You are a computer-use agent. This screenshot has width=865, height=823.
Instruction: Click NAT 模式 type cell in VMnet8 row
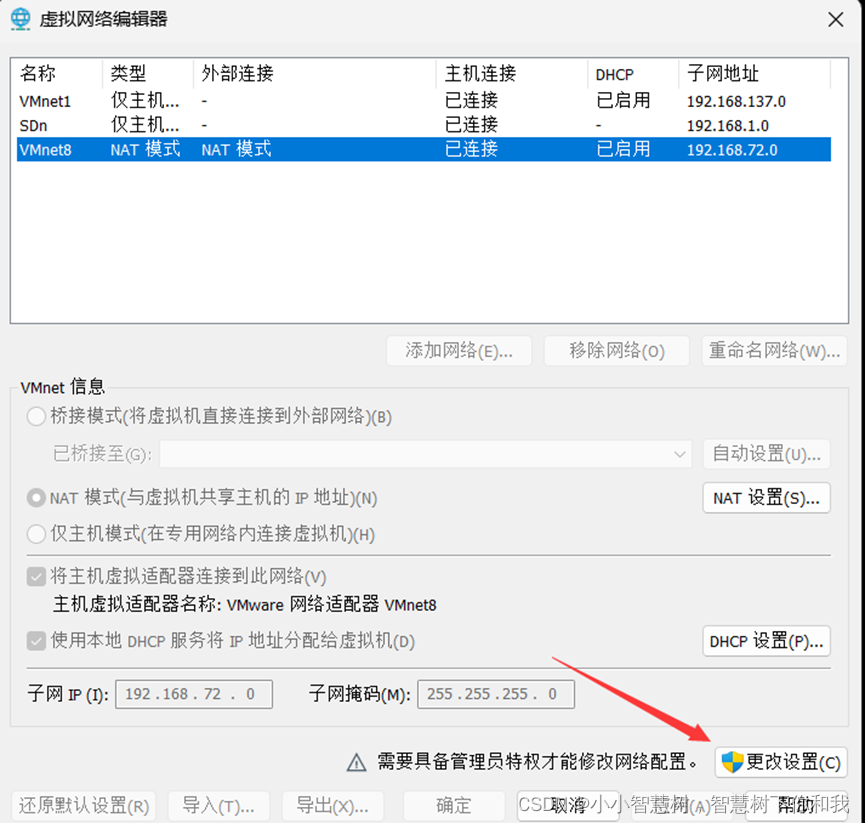coord(145,149)
